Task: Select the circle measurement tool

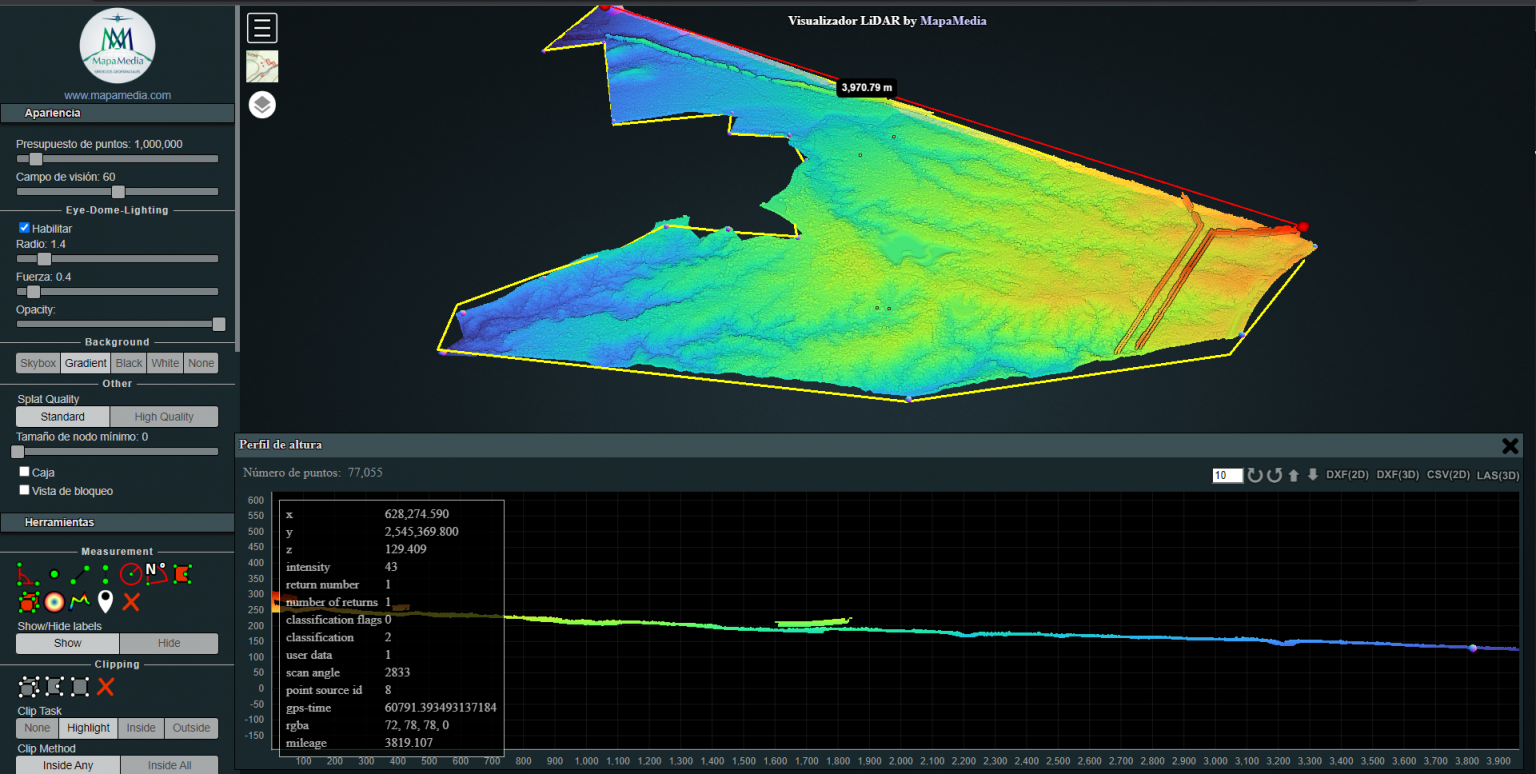Action: coord(130,574)
